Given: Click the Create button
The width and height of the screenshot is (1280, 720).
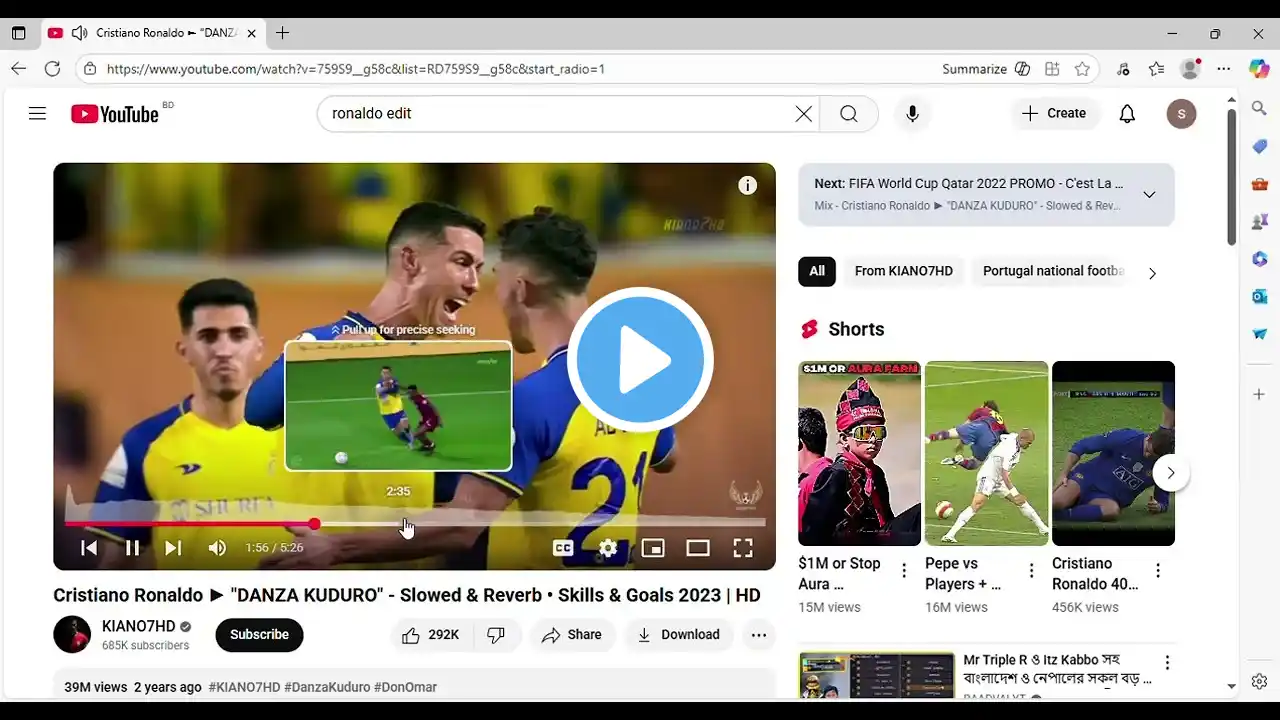Looking at the screenshot, I should (1054, 114).
